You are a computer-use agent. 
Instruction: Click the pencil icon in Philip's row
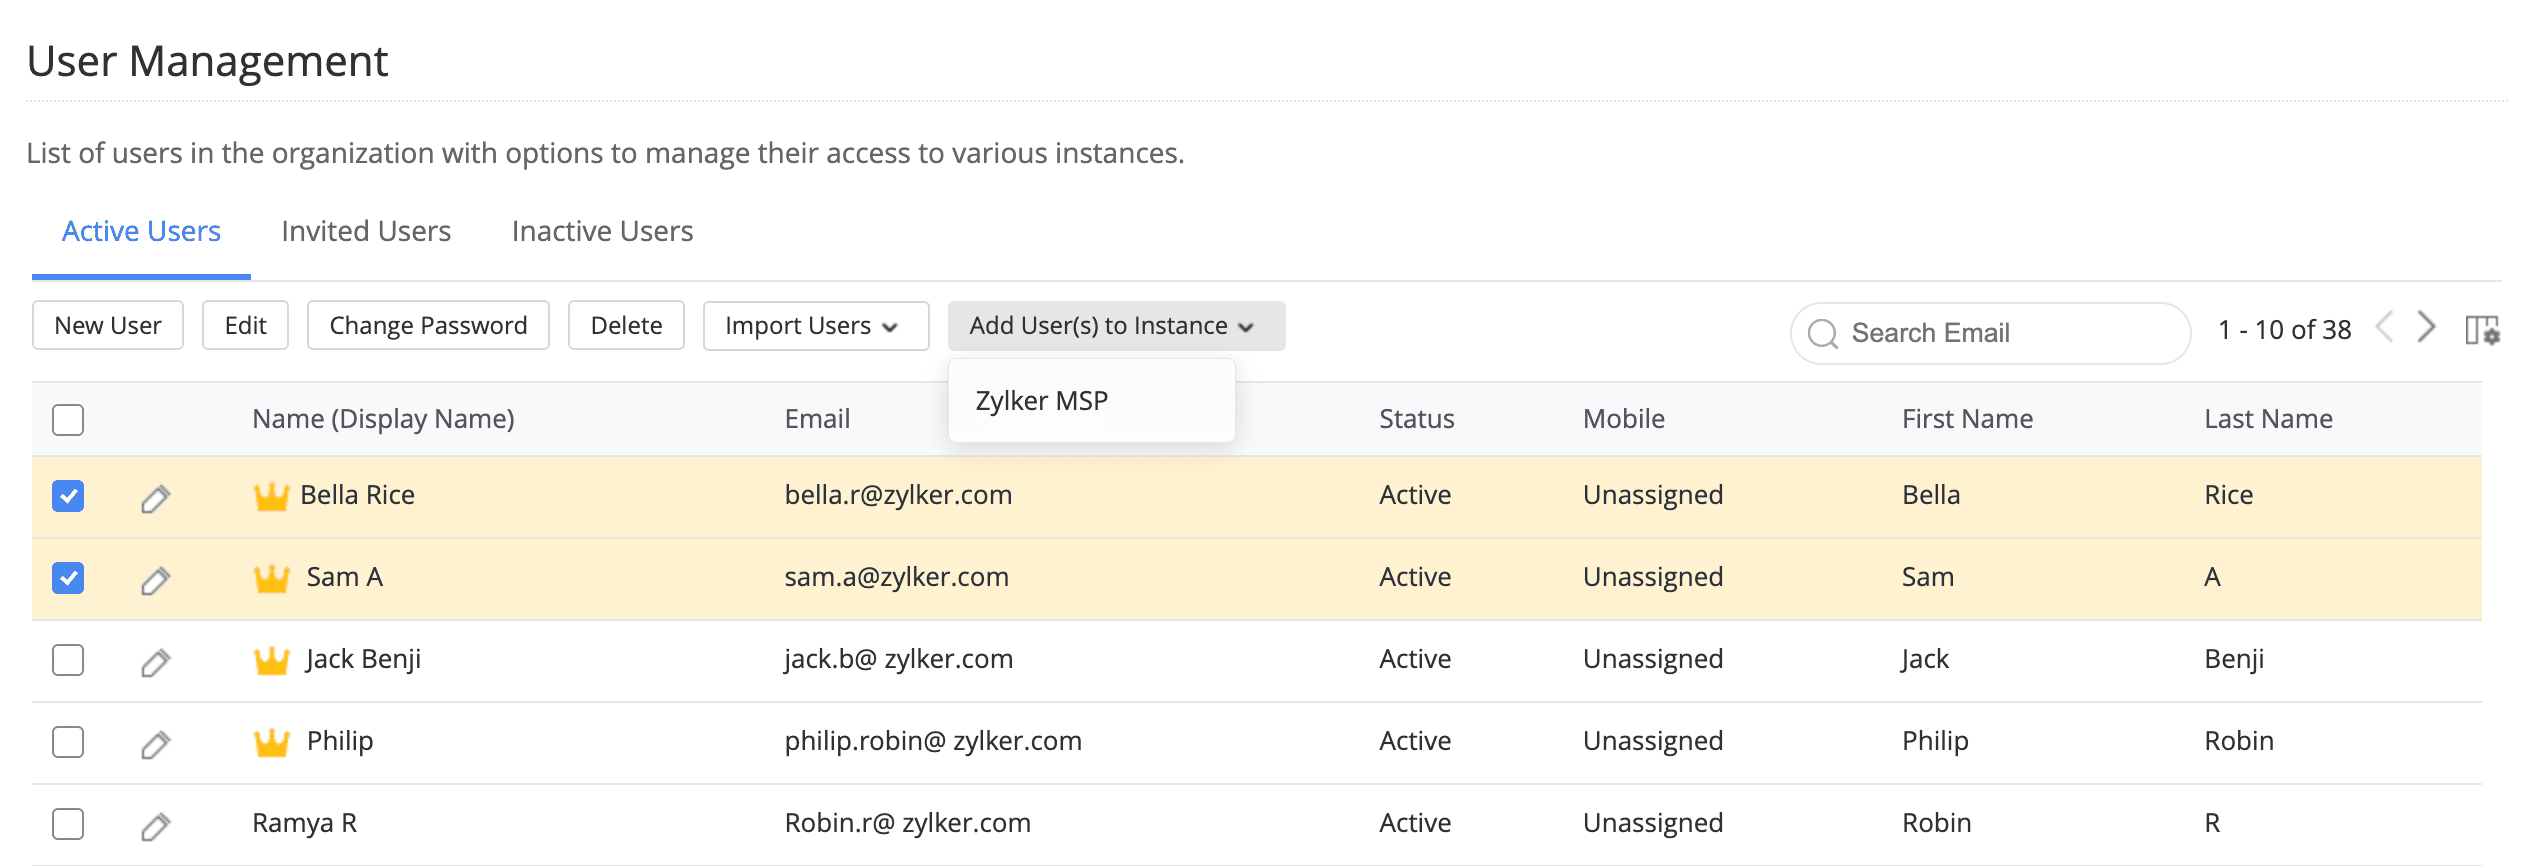(x=155, y=743)
